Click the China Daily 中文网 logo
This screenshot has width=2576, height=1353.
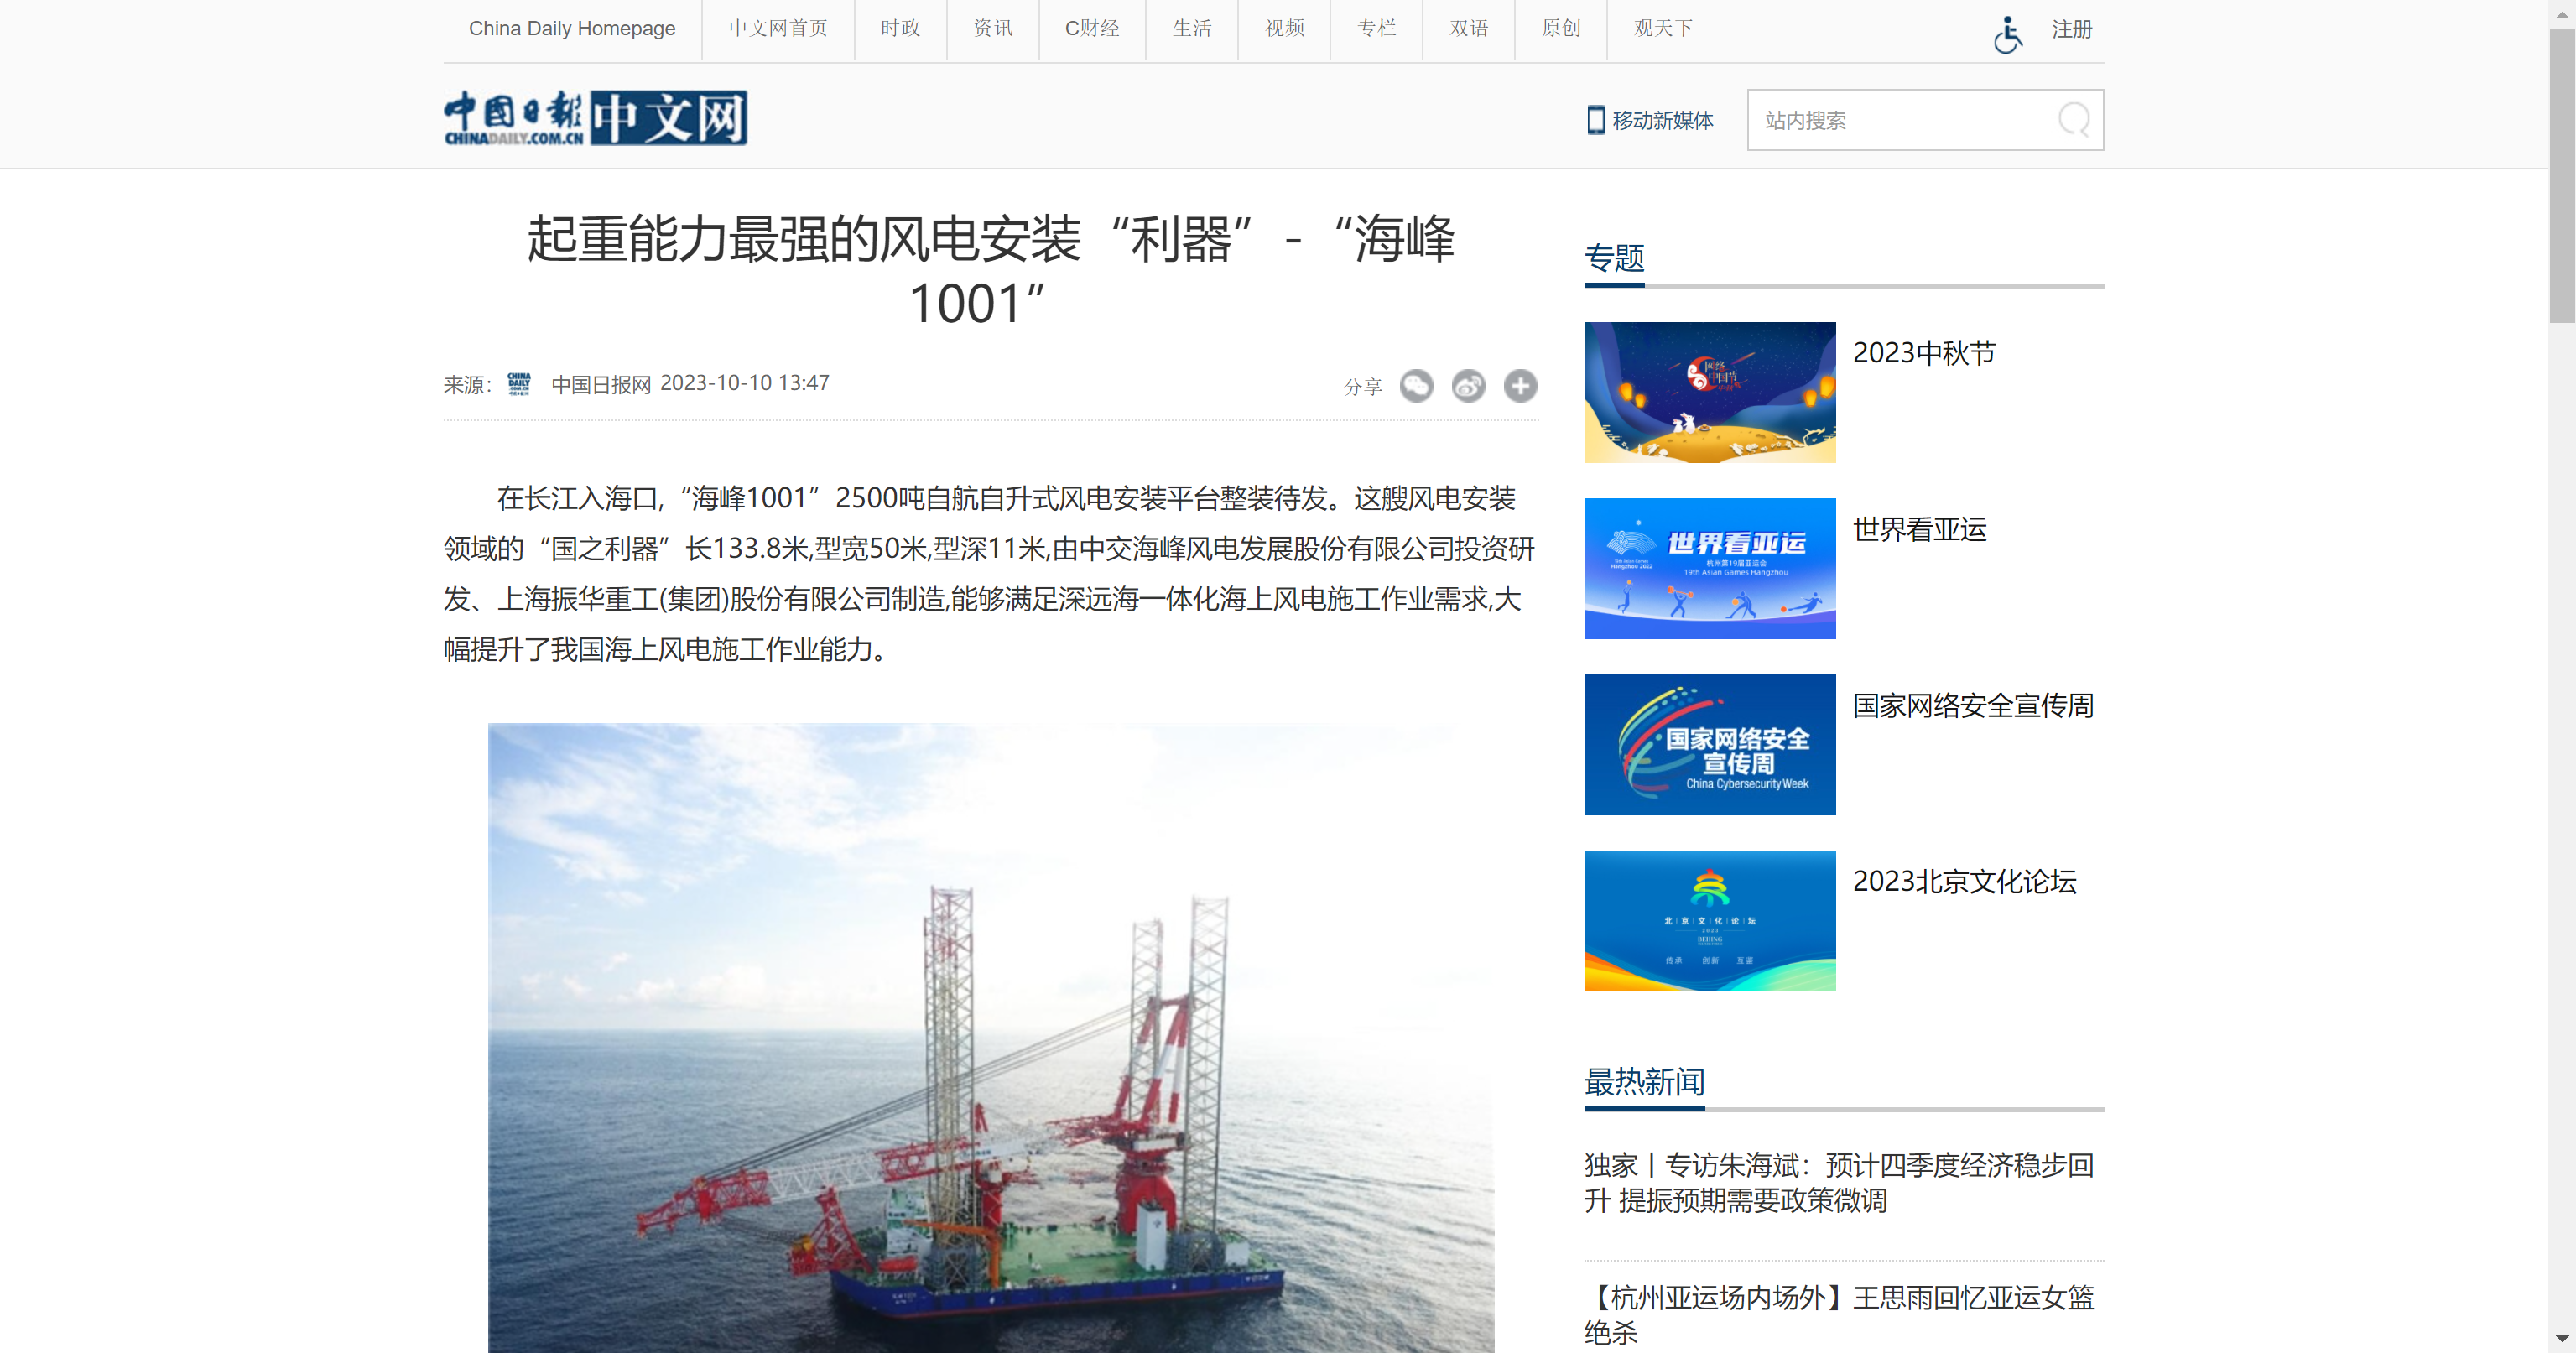[595, 118]
